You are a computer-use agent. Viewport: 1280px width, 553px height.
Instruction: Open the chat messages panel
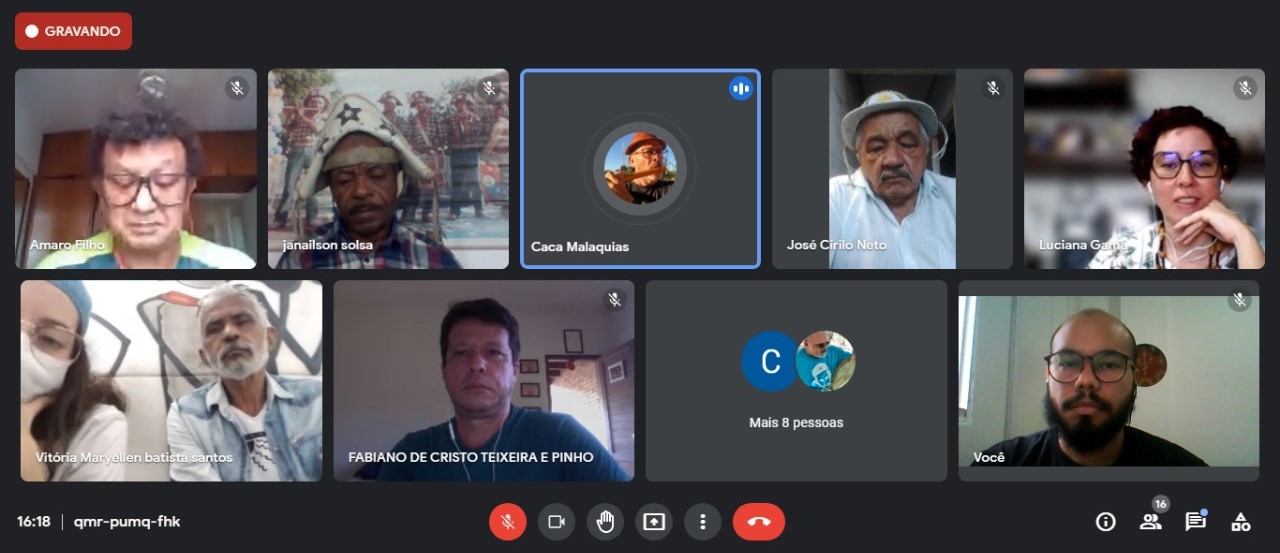[x=1195, y=521]
